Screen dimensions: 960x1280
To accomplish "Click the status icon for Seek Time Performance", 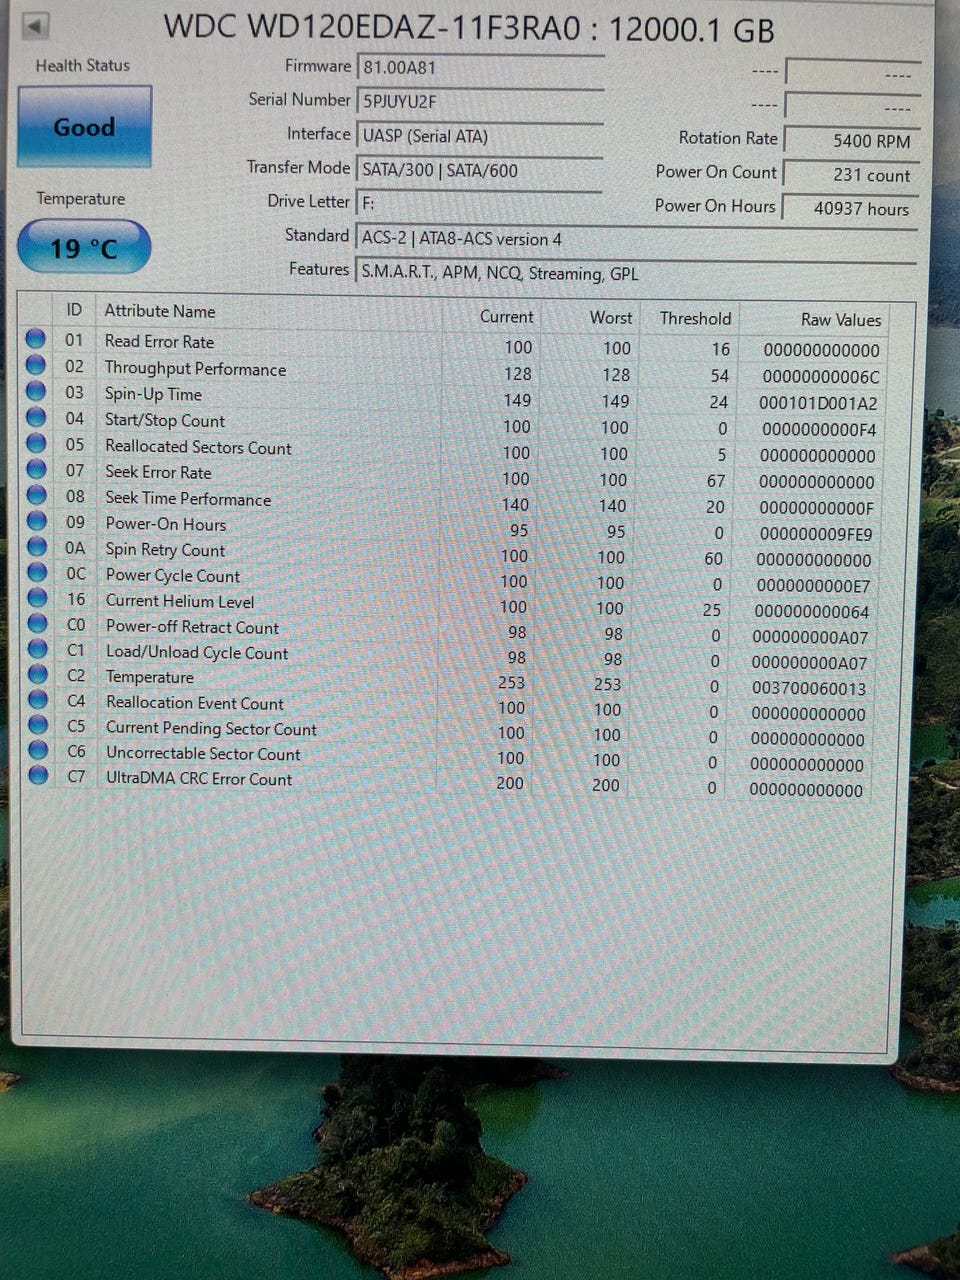I will [x=37, y=496].
